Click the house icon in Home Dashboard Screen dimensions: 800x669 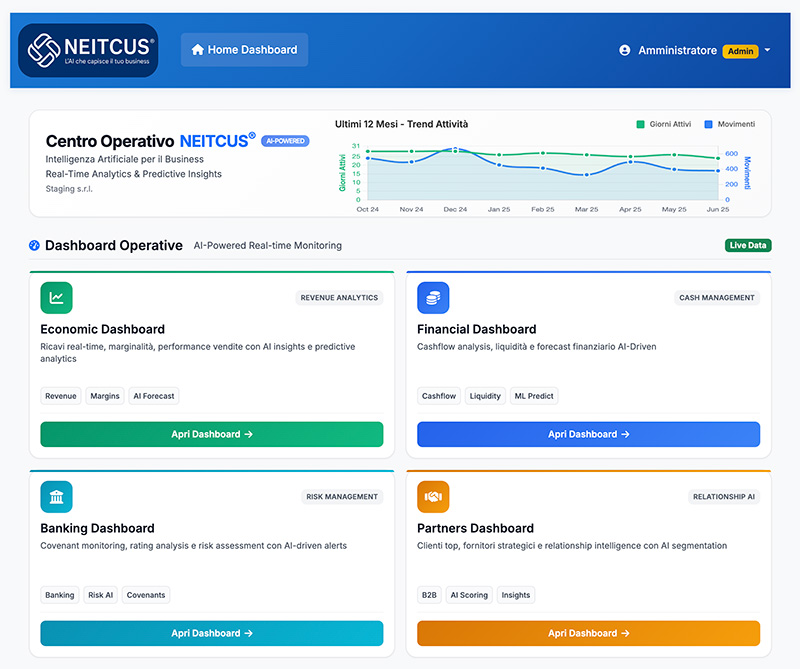point(197,50)
